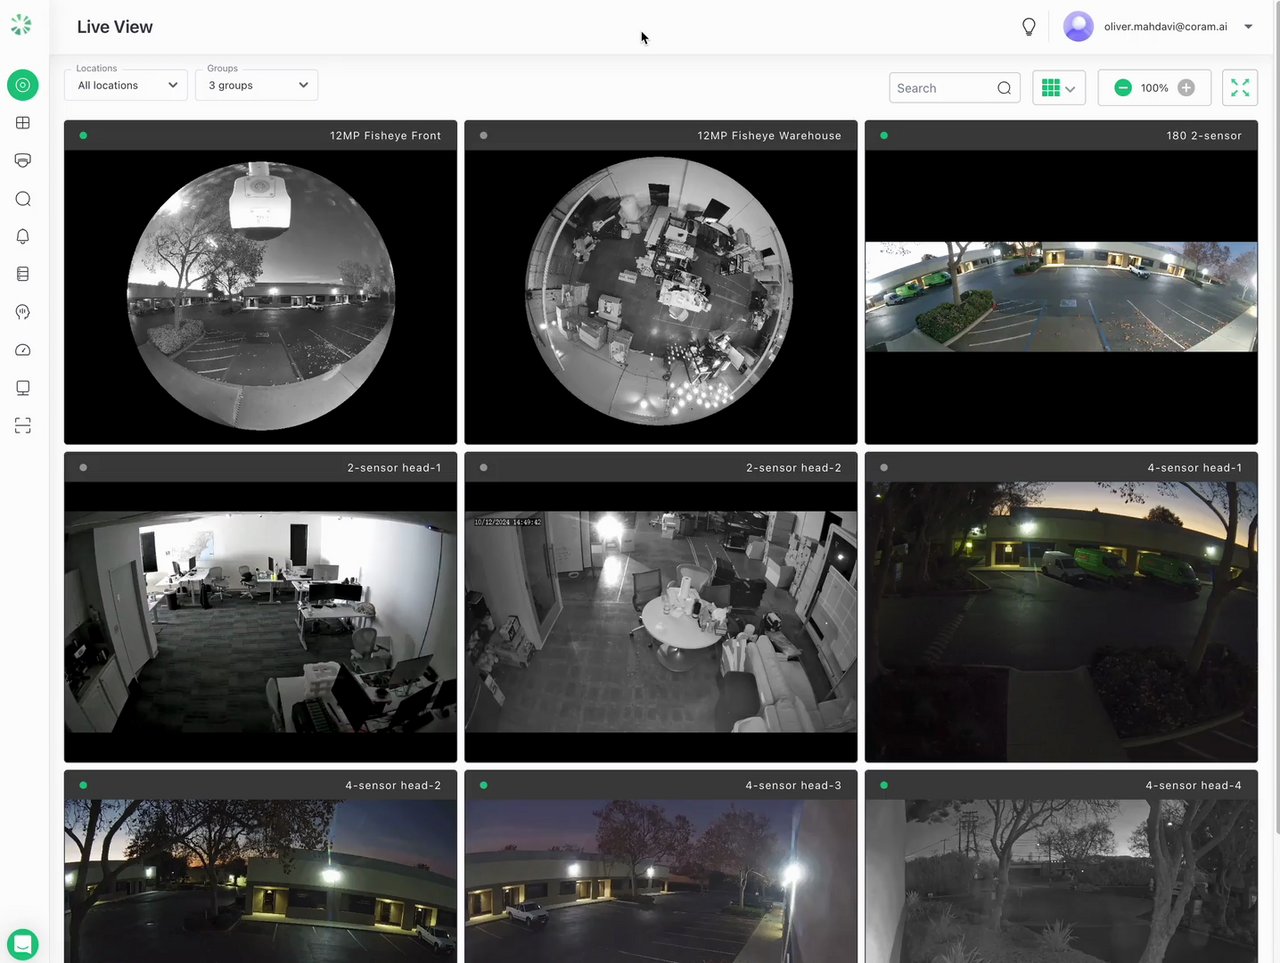Zoom in with the gray plus button
Viewport: 1280px width, 963px height.
pyautogui.click(x=1186, y=88)
